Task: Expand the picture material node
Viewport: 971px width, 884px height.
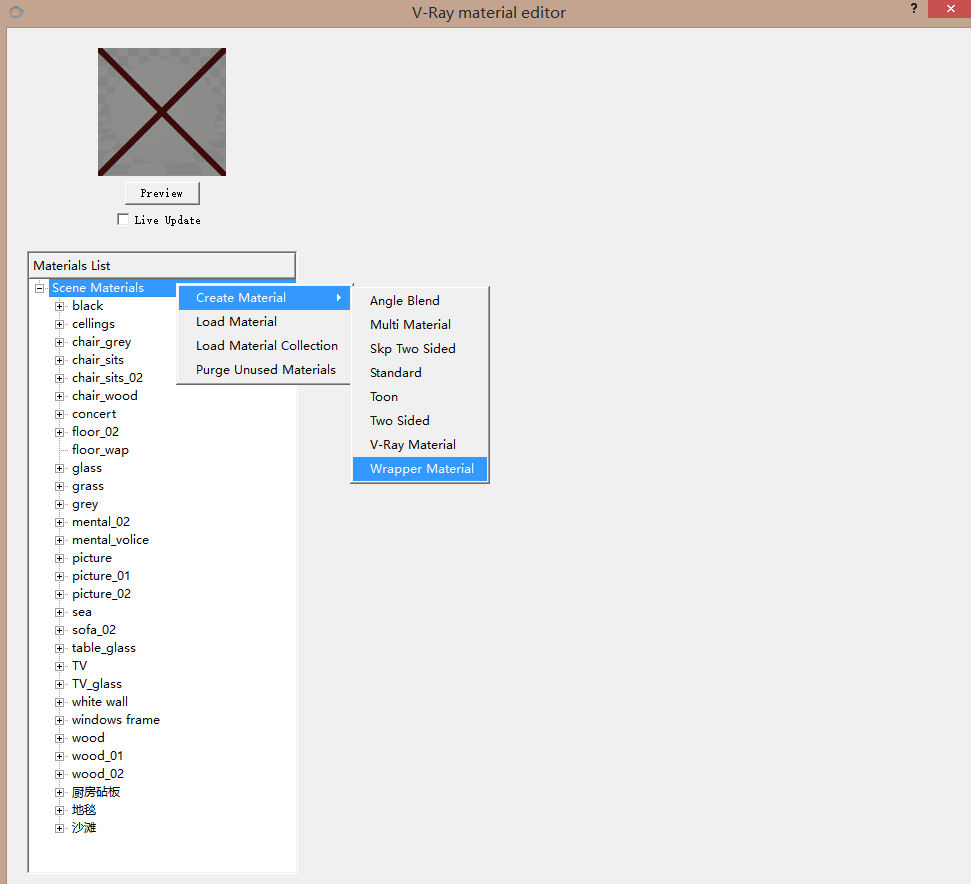Action: [x=59, y=558]
